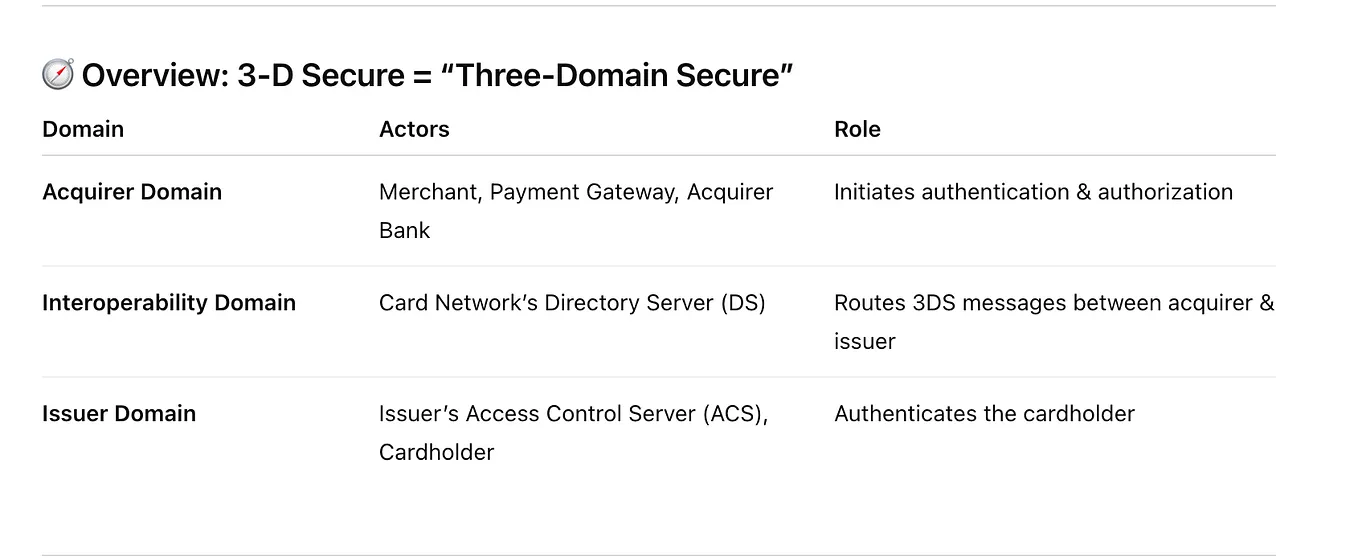The width and height of the screenshot is (1358, 558).
Task: Click Card Network's Directory Server (DS) cell
Action: pyautogui.click(x=572, y=303)
